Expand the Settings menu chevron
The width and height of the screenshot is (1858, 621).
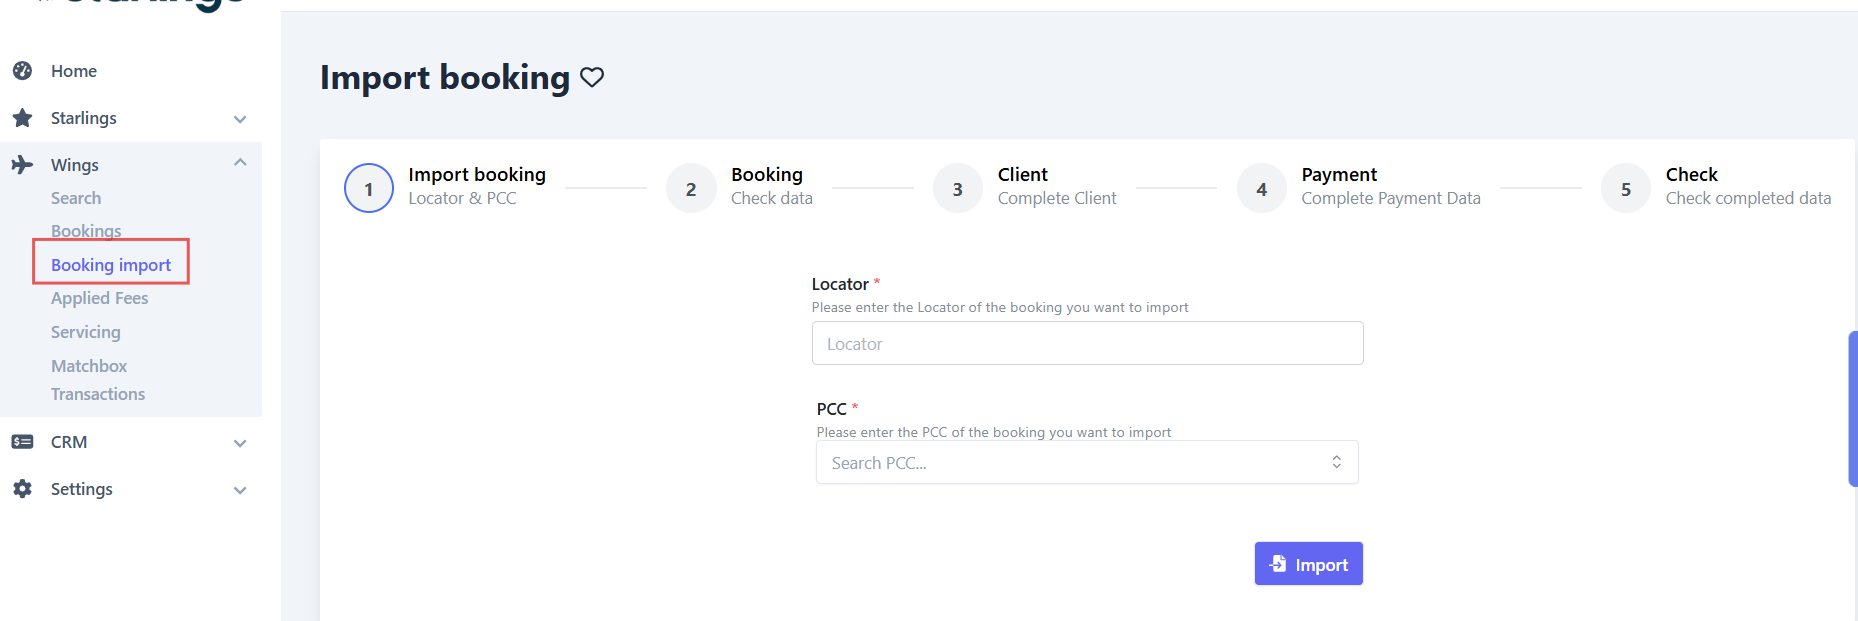click(x=240, y=490)
